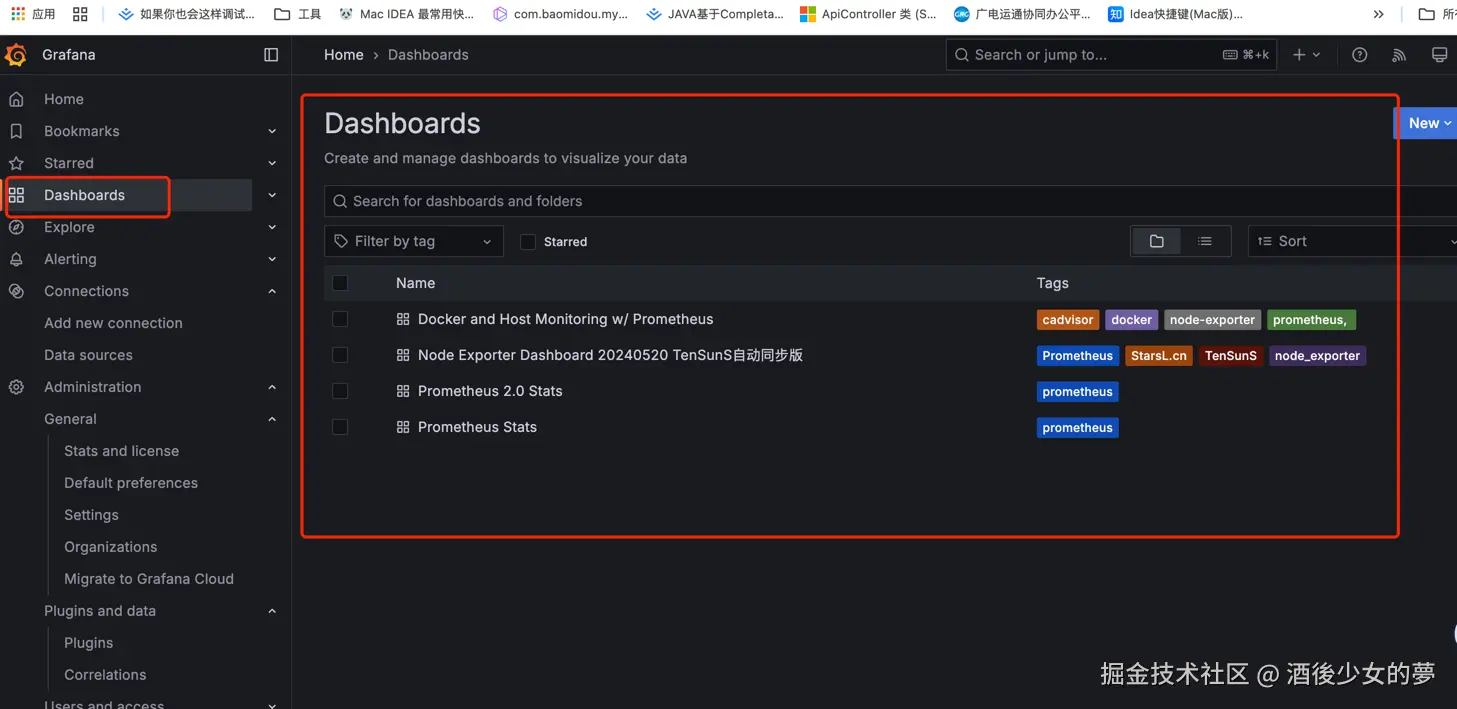
Task: Open the Filter by tag dropdown
Action: [414, 241]
